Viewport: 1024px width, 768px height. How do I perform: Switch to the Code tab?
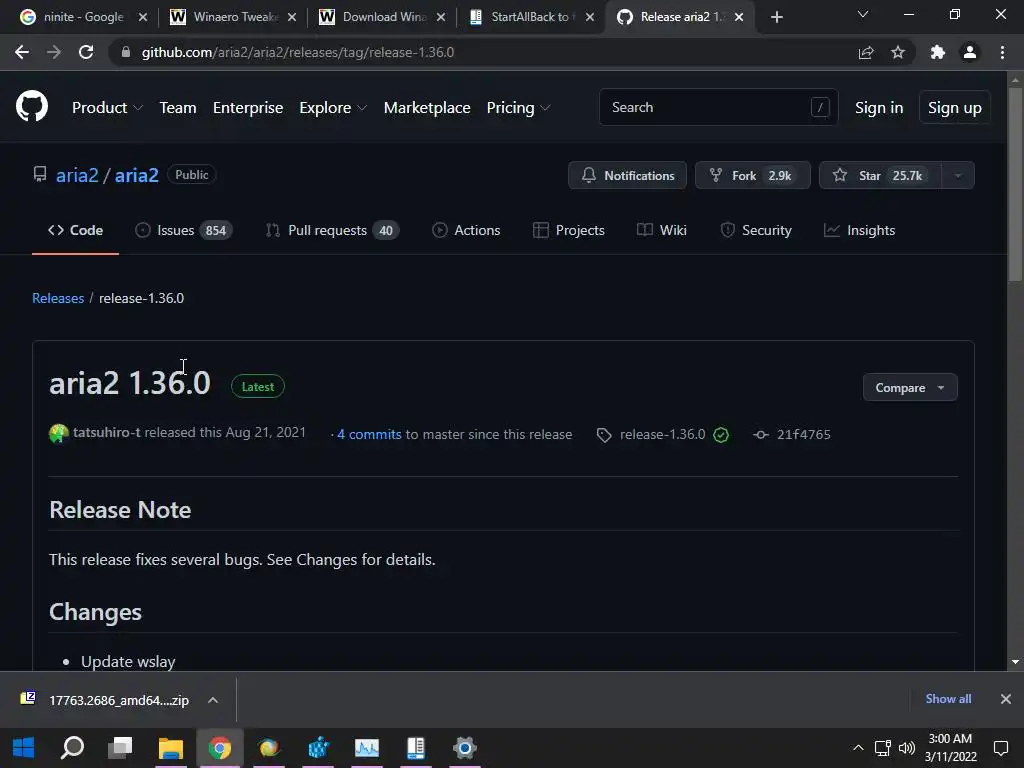(x=75, y=231)
